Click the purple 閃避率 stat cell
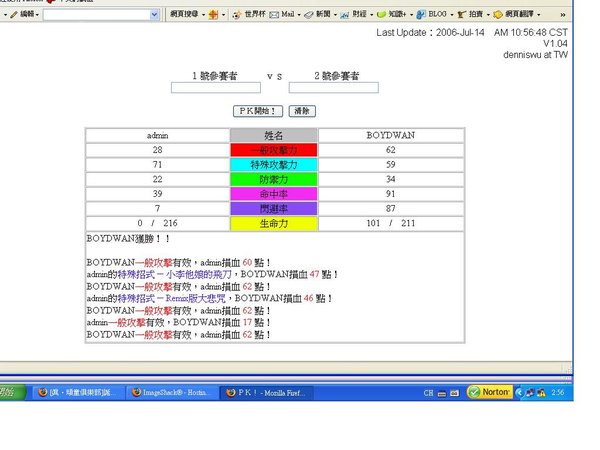 click(x=274, y=209)
